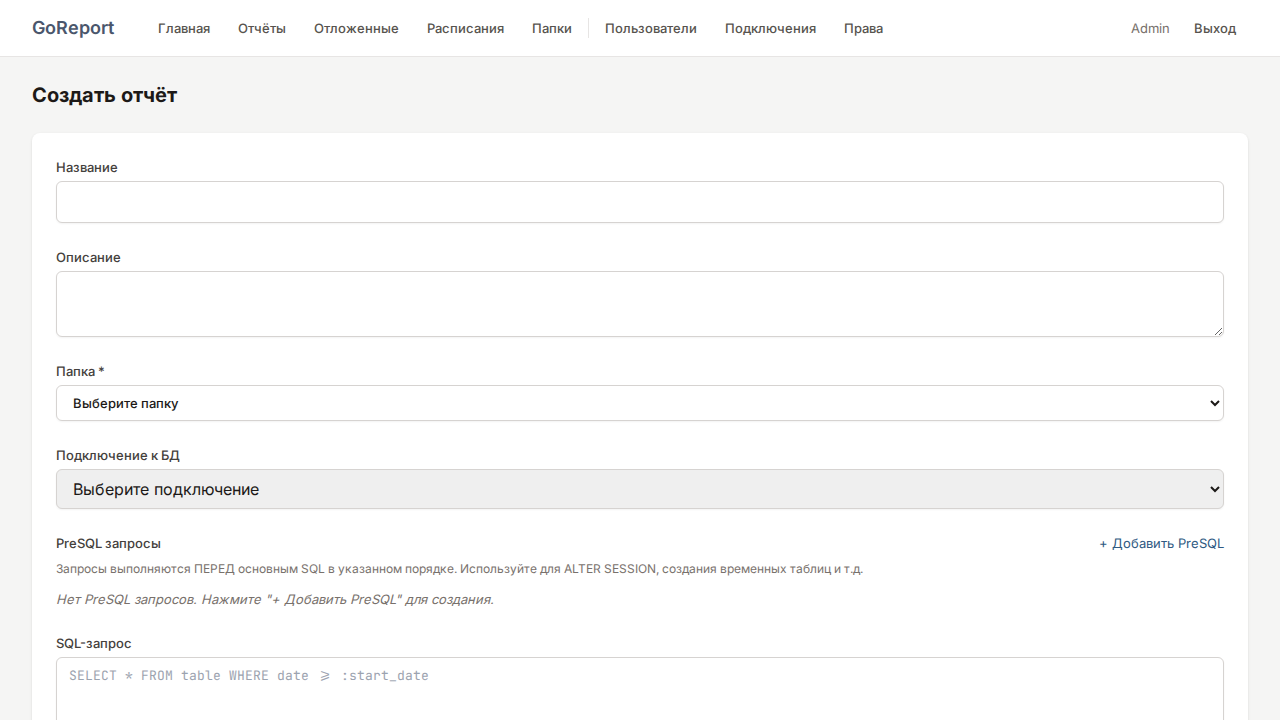Image resolution: width=1280 pixels, height=720 pixels.
Task: Navigate to Расписания
Action: 465,28
